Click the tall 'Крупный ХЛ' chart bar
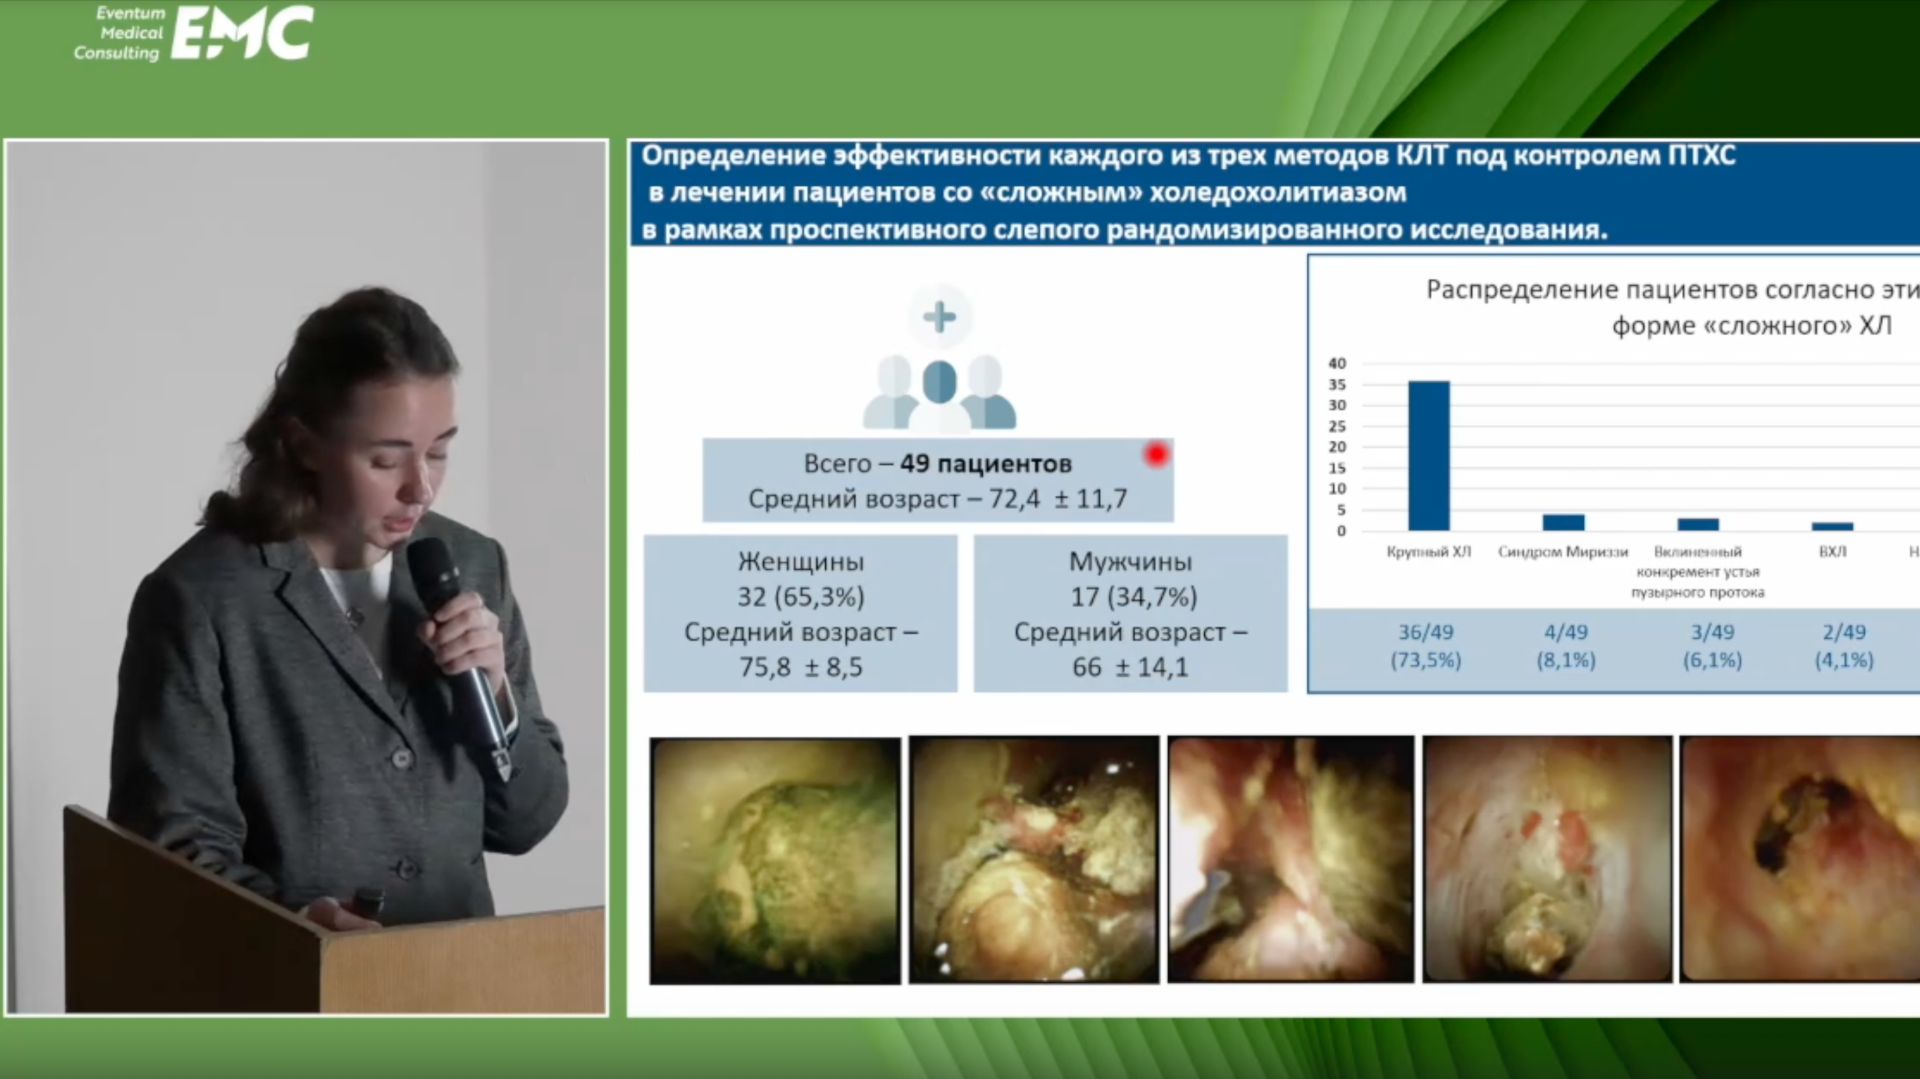The image size is (1920, 1079). (1428, 456)
